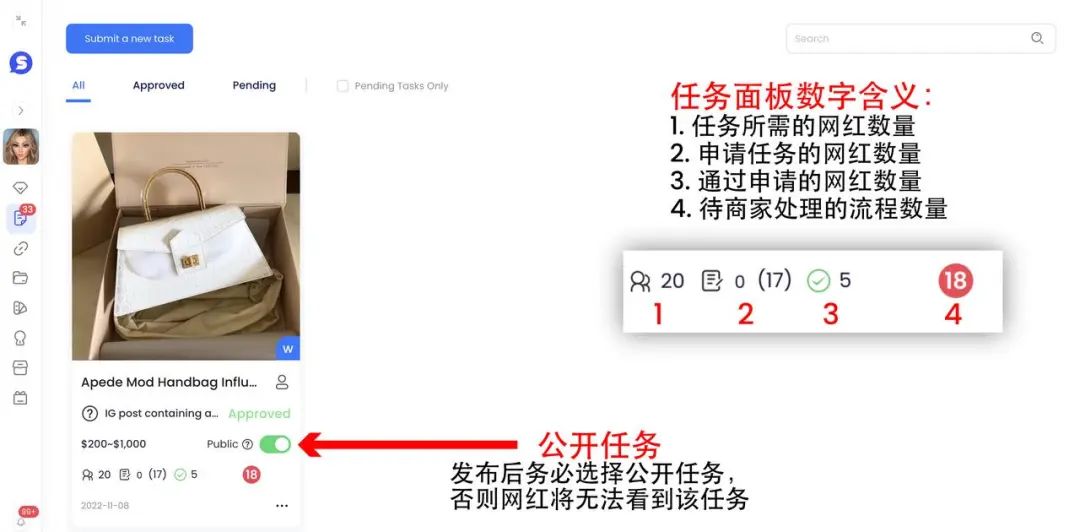Image resolution: width=1080 pixels, height=532 pixels.
Task: Click the Submit a new task button
Action: click(129, 39)
